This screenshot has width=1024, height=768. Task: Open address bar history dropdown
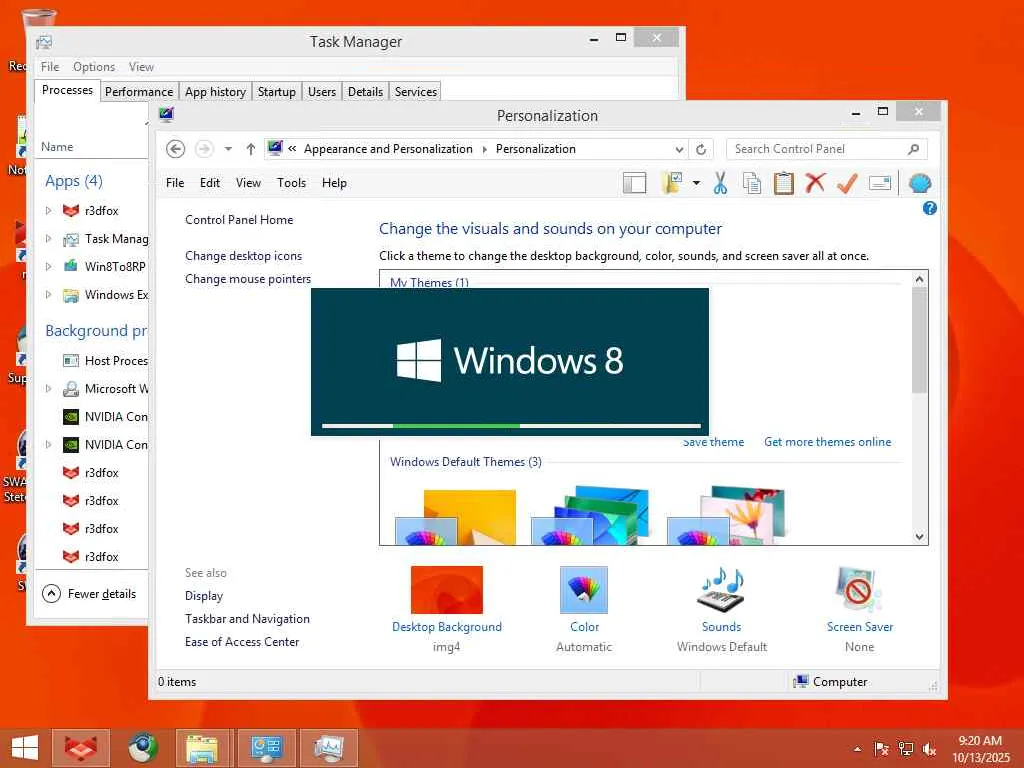[679, 149]
